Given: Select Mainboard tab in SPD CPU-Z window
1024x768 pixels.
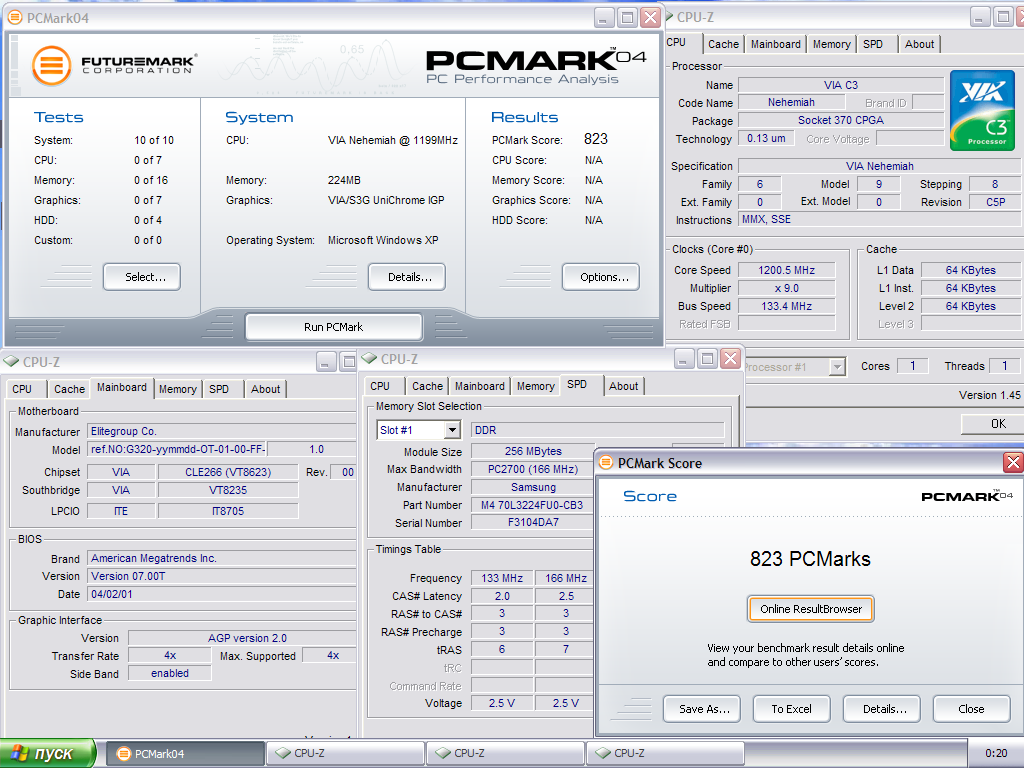Looking at the screenshot, I should pos(479,387).
